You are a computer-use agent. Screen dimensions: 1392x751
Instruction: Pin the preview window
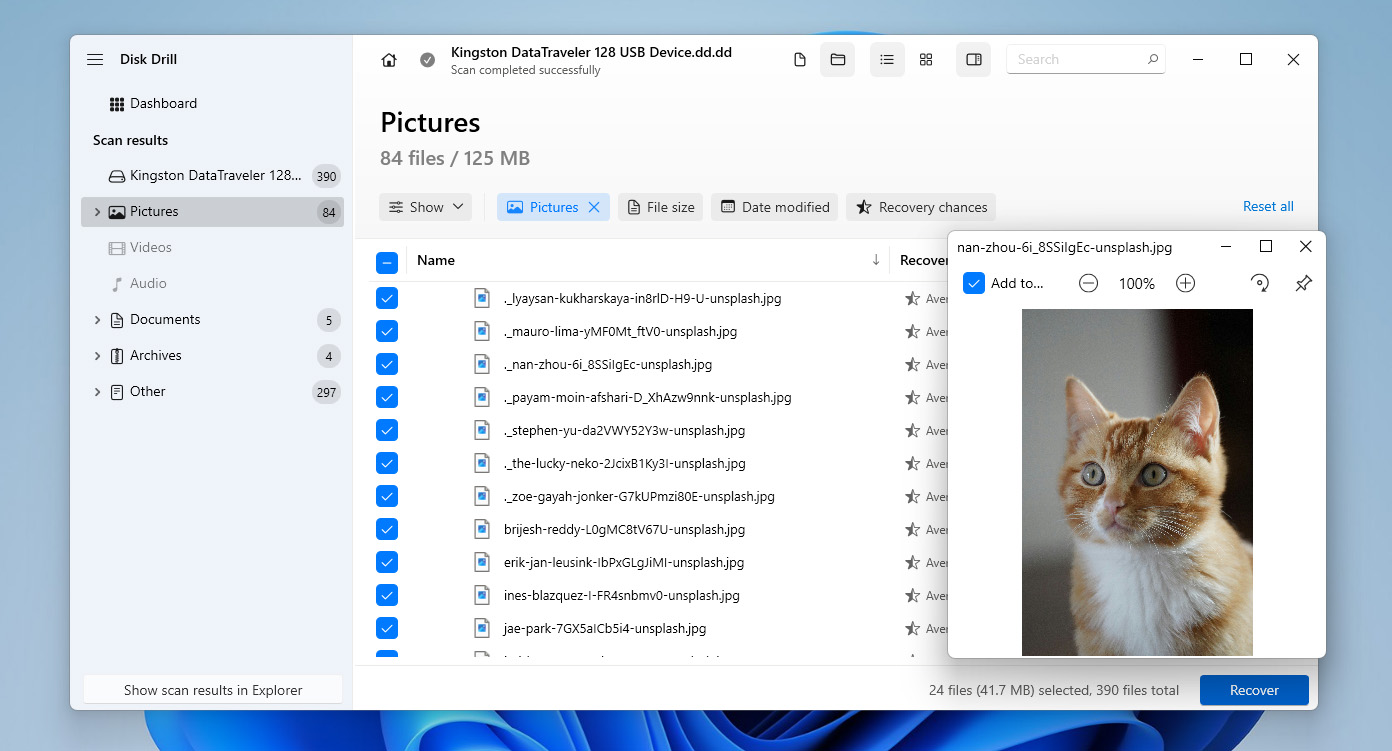[1303, 283]
